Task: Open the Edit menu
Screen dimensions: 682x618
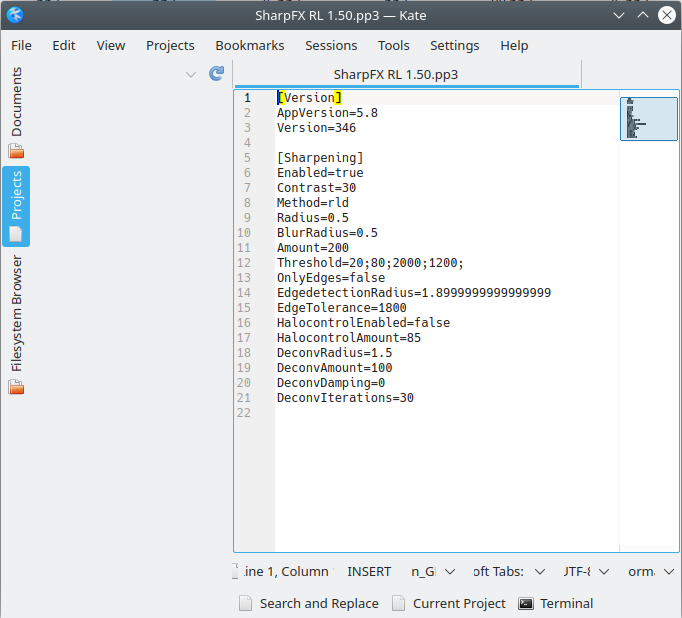Action: coord(64,45)
